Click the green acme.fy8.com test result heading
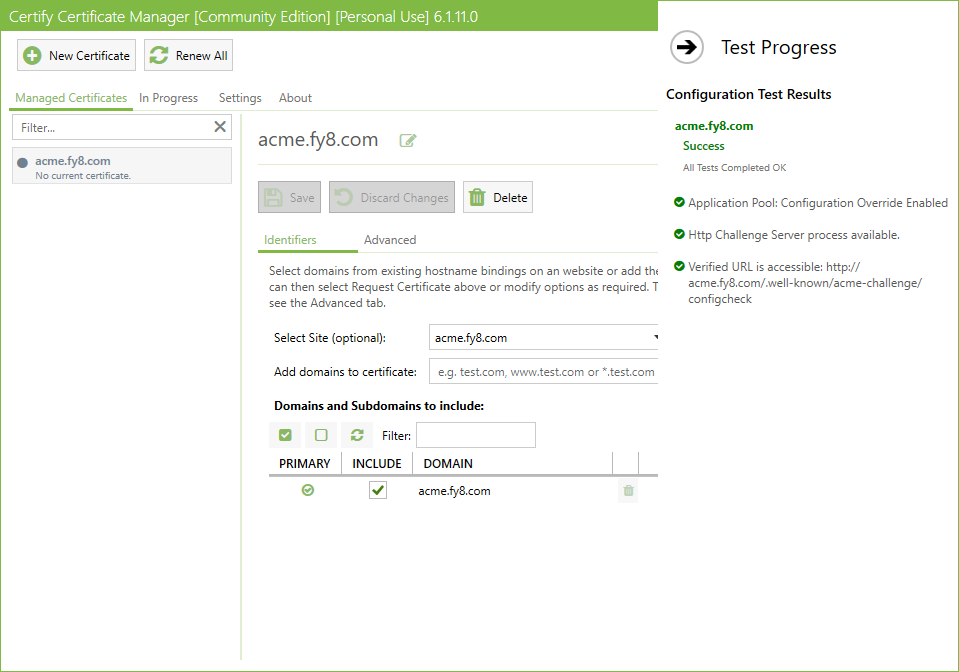 tap(714, 126)
